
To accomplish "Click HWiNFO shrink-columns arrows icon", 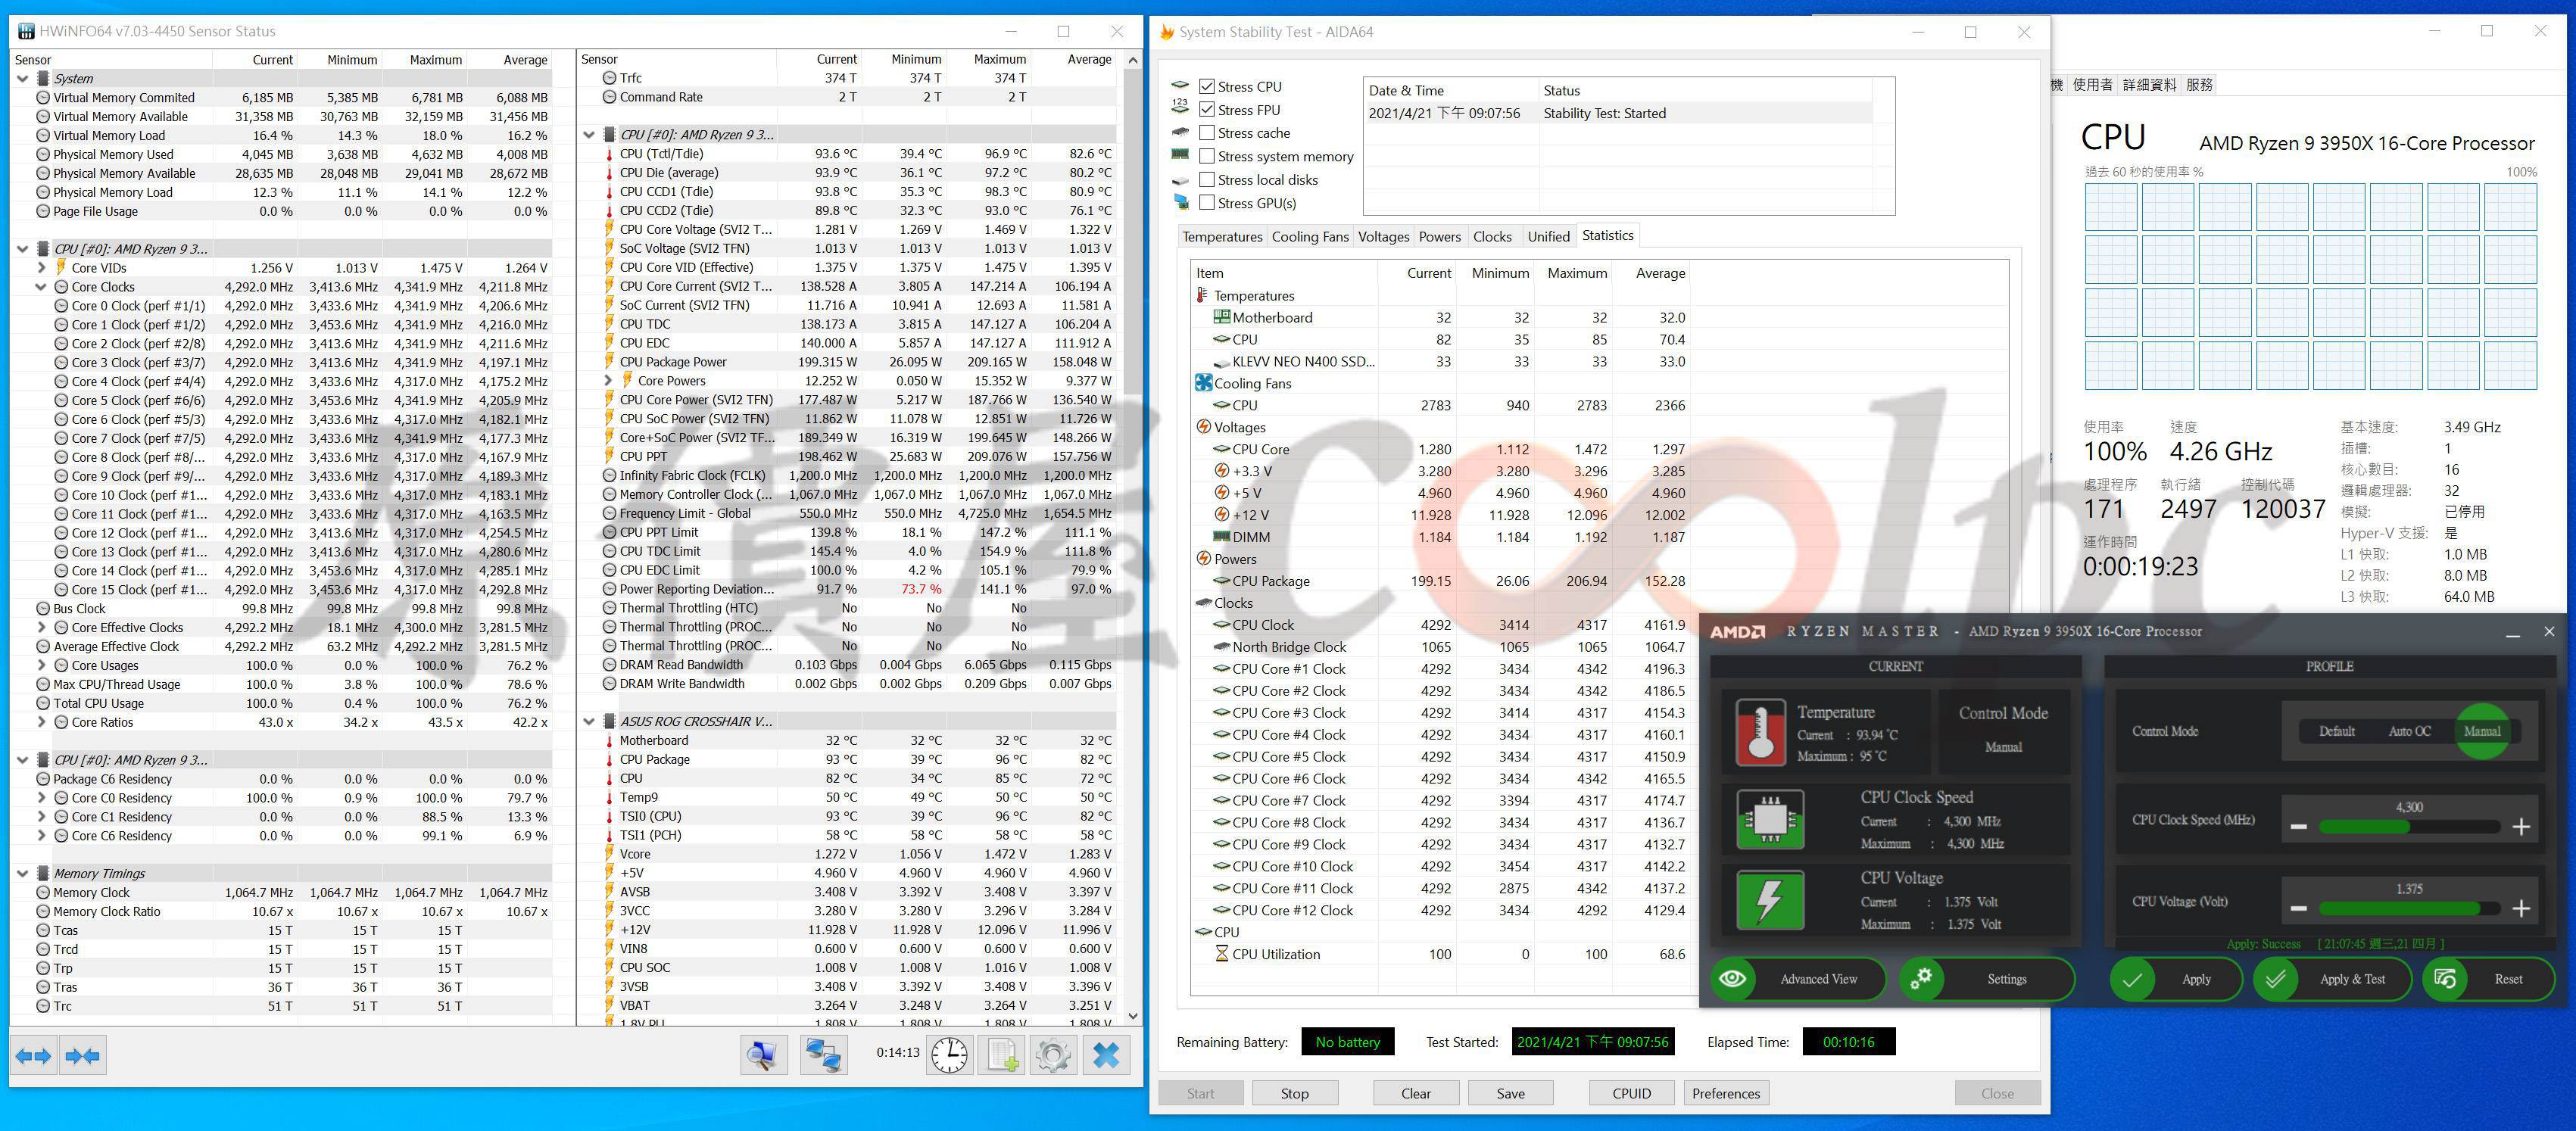I will click(x=82, y=1055).
